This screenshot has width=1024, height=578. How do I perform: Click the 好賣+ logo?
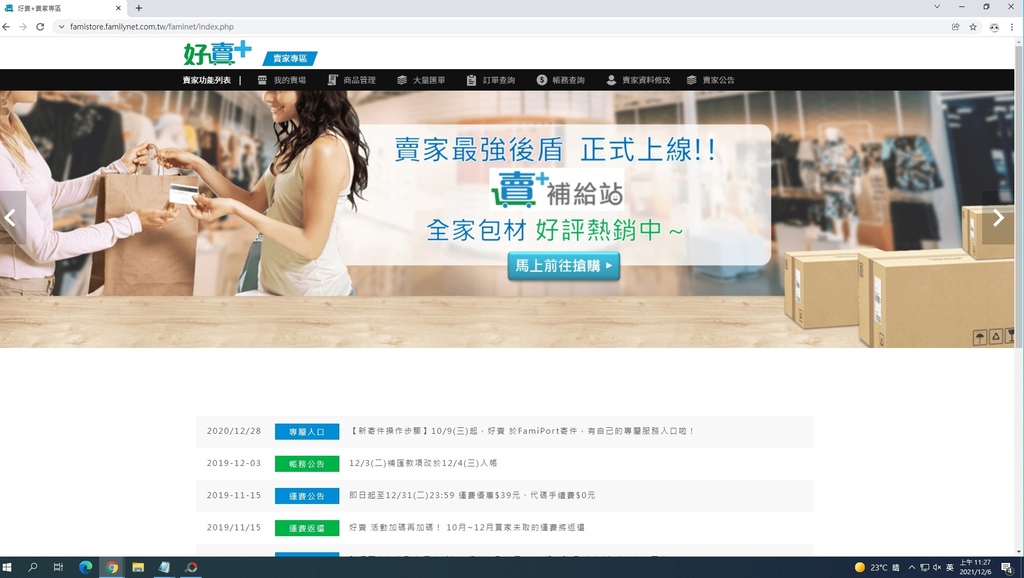(217, 53)
